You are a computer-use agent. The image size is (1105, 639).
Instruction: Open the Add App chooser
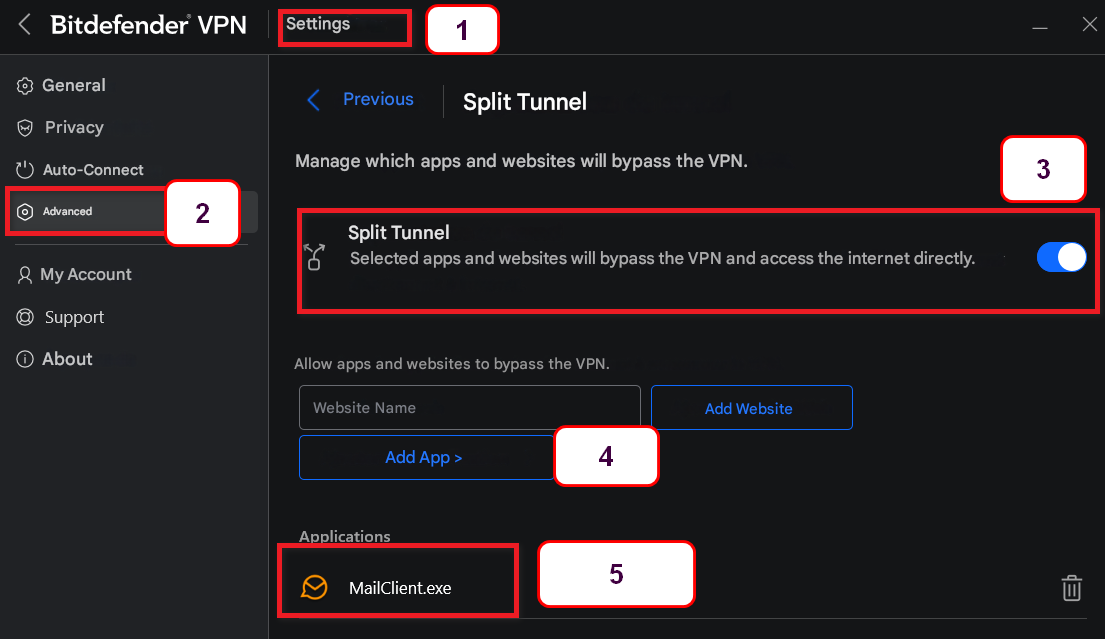(x=424, y=457)
